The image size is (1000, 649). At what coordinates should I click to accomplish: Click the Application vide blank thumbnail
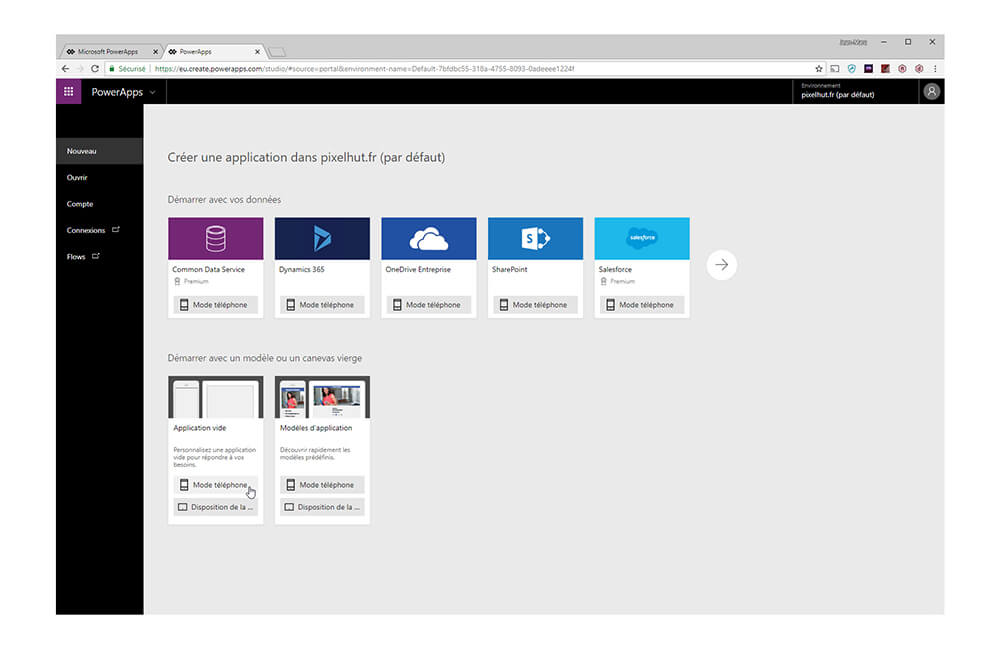(216, 397)
